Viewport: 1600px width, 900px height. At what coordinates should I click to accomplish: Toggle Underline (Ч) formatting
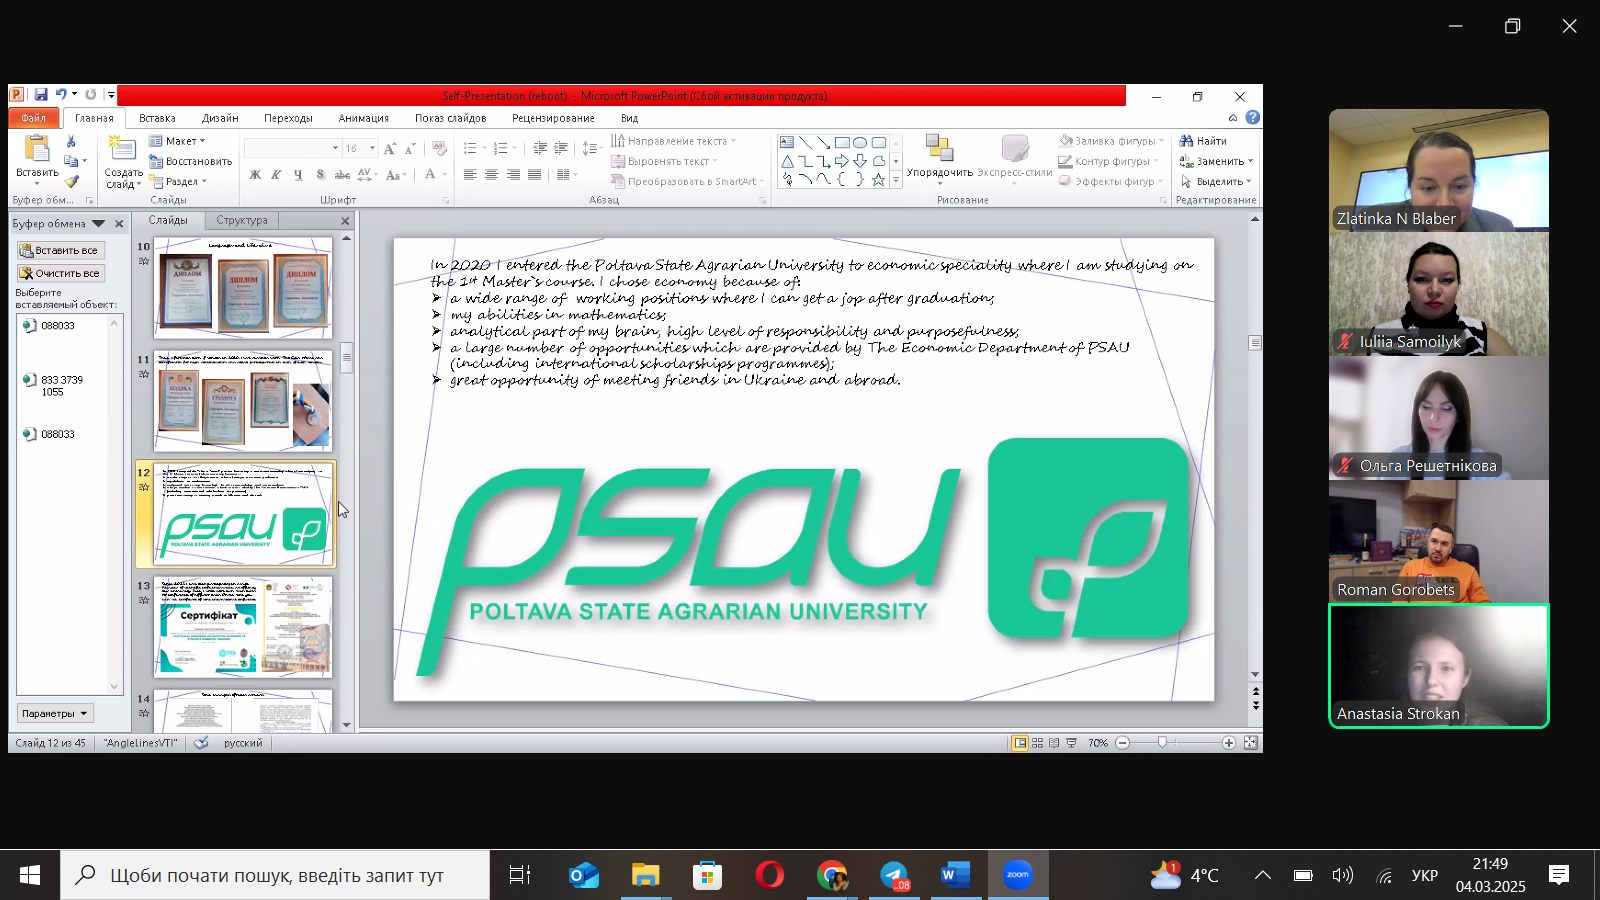[x=297, y=175]
